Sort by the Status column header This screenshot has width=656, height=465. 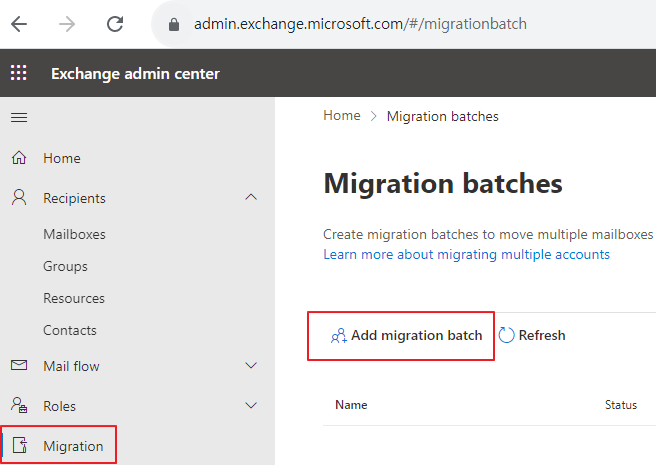(621, 405)
